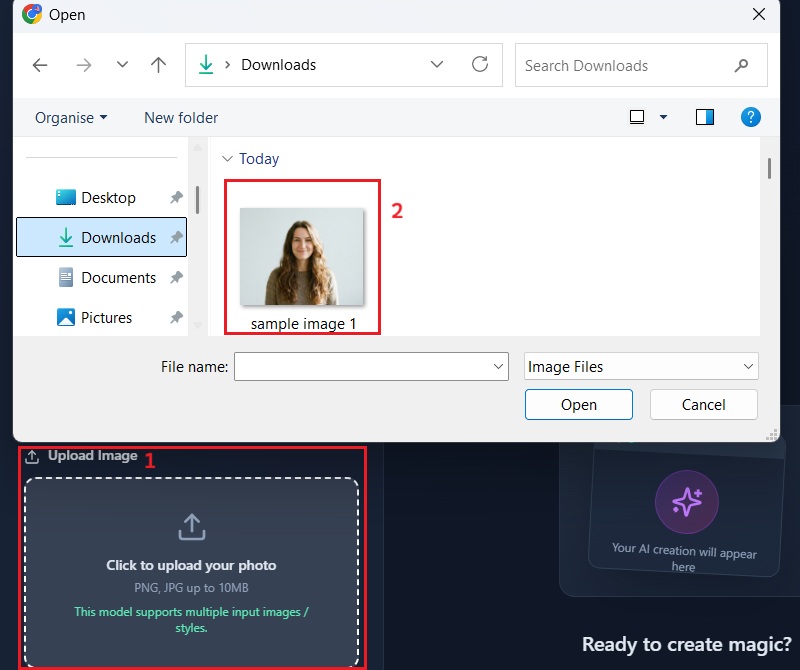Collapse the Today group

(x=228, y=159)
